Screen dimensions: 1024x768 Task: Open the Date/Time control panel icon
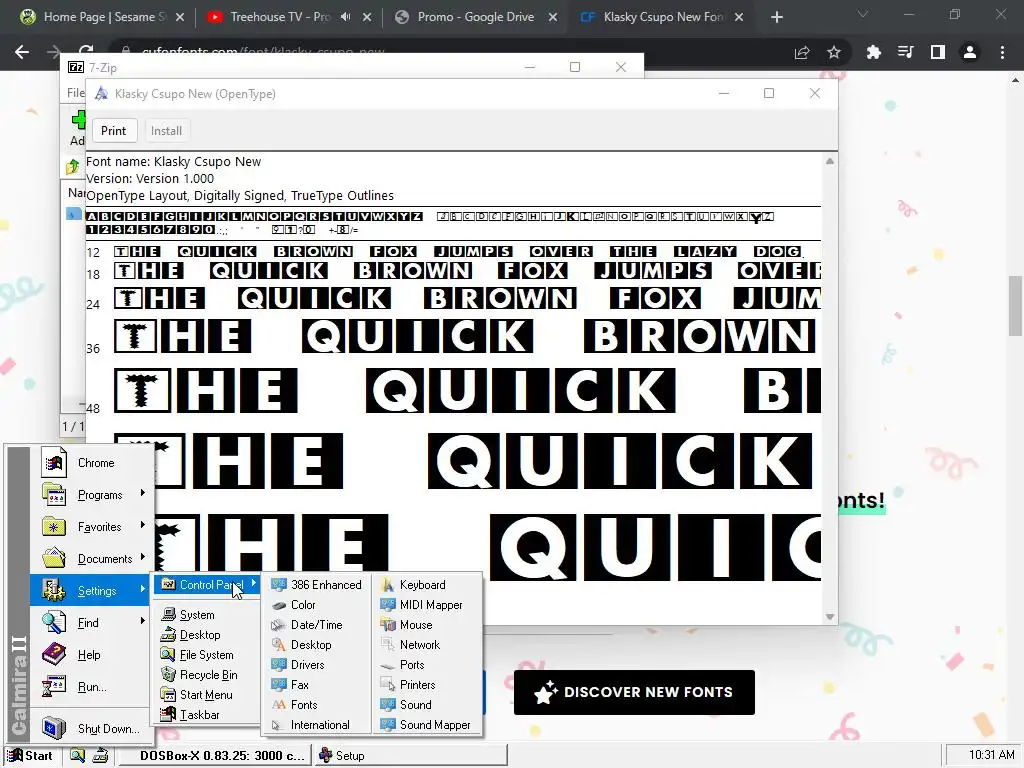[279, 625]
